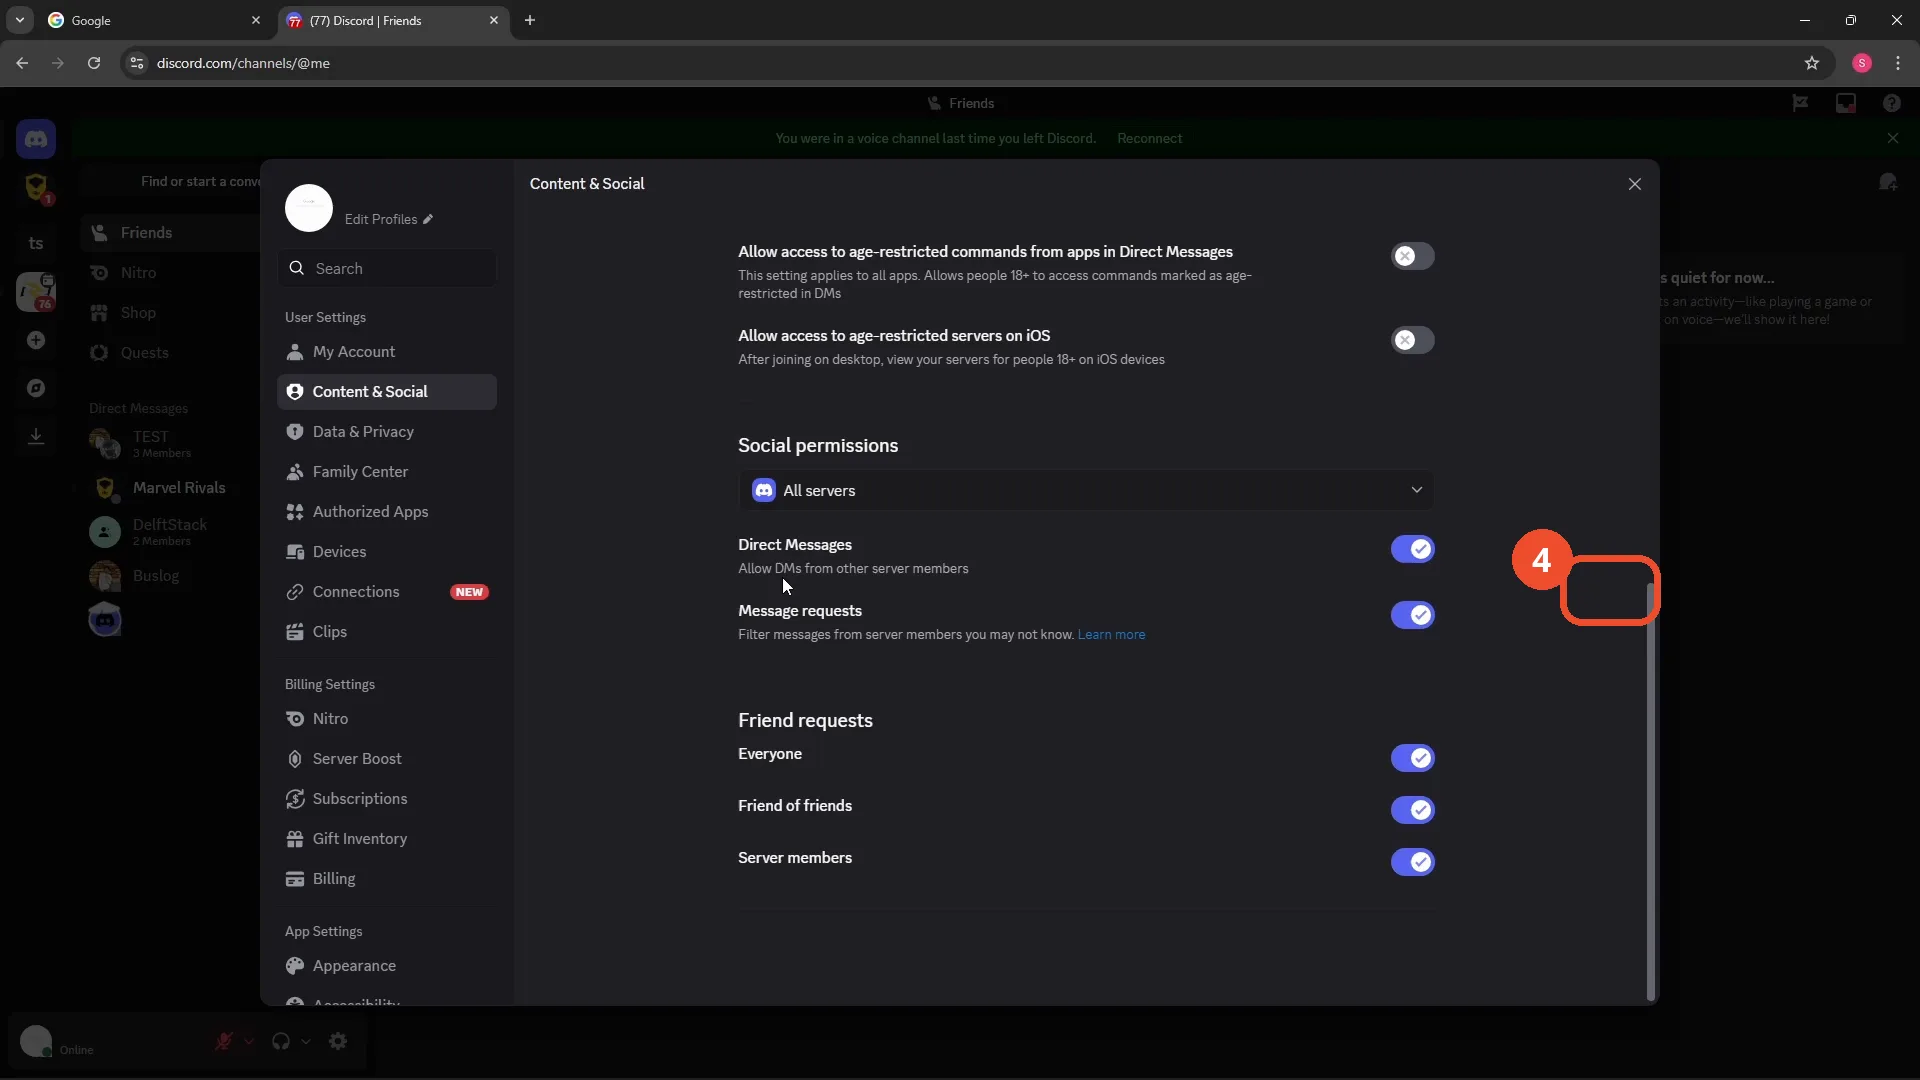Click the Connections link icon
The height and width of the screenshot is (1080, 1920).
(295, 592)
